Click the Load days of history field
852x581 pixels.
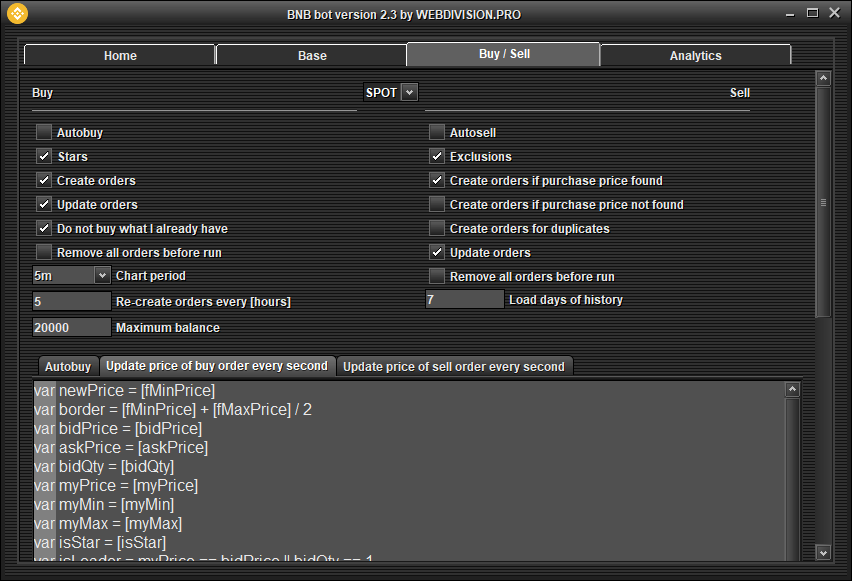(464, 299)
